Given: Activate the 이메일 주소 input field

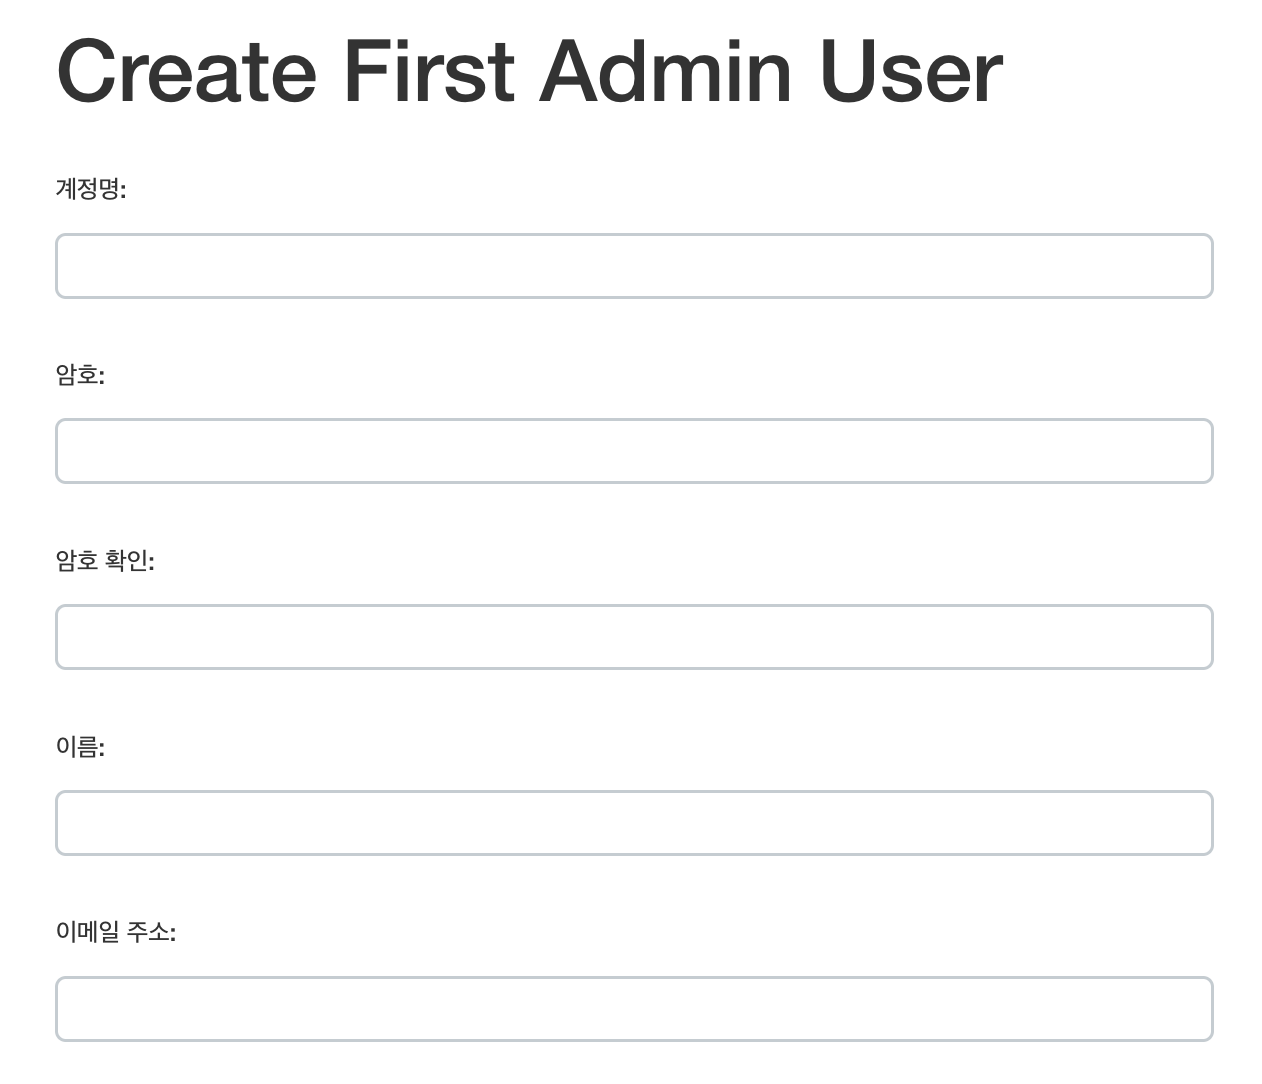Looking at the screenshot, I should coord(634,1009).
